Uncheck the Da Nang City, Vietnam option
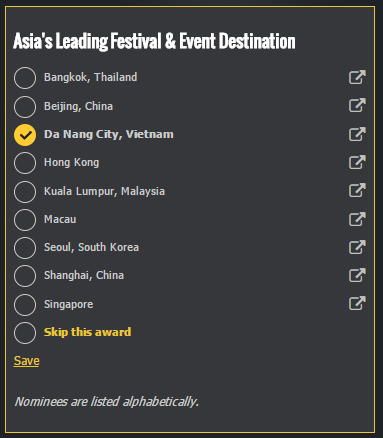This screenshot has width=383, height=438. click(x=25, y=135)
